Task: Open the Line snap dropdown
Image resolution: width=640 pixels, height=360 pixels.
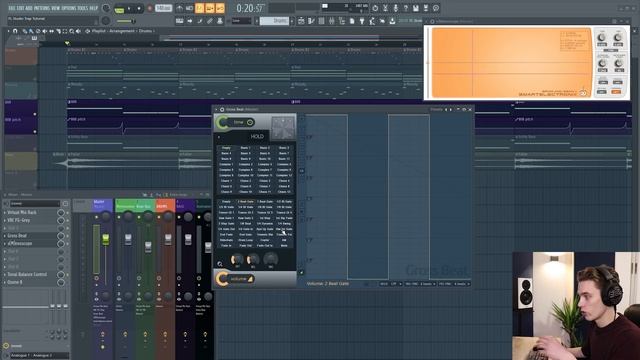Action: (x=242, y=21)
